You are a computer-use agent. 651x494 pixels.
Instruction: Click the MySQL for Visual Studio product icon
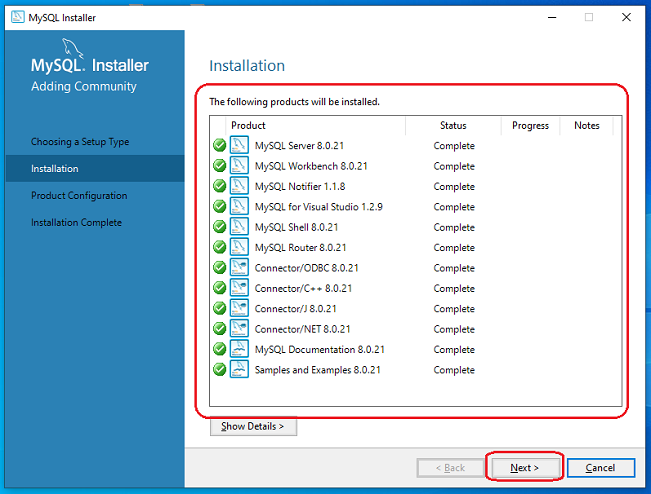click(x=239, y=206)
